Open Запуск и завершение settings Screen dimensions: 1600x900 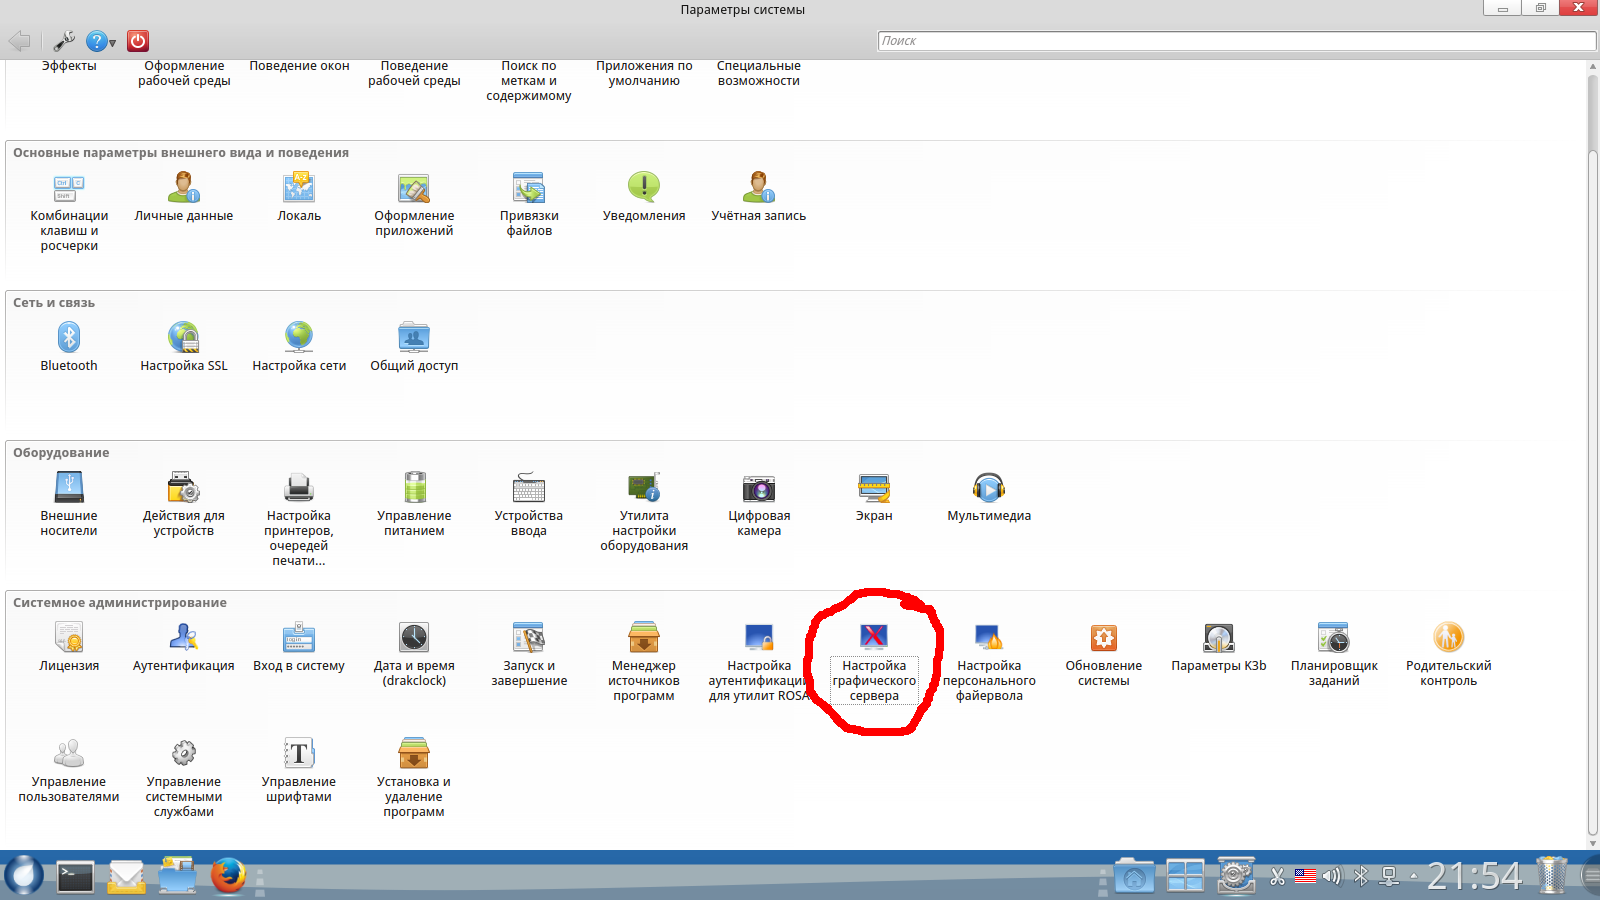529,655
